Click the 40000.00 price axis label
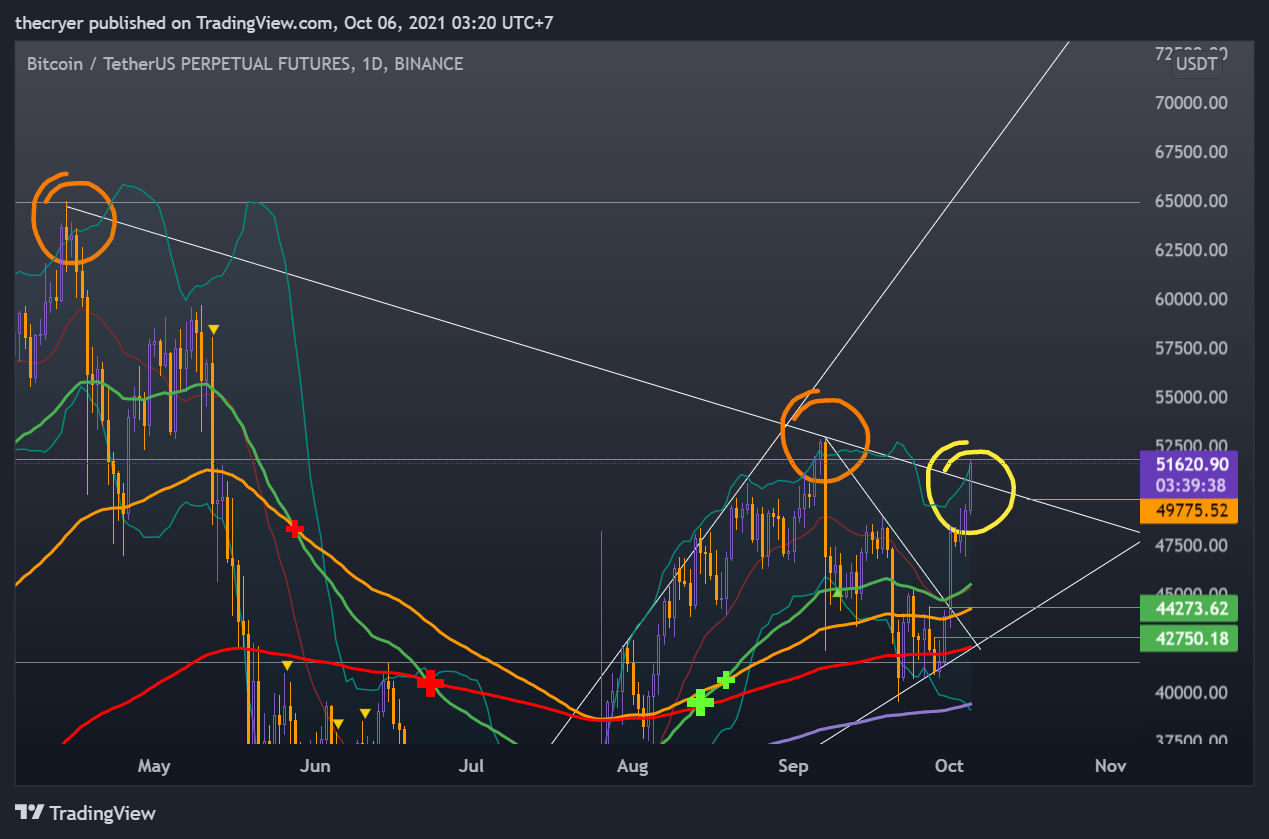Viewport: 1269px width, 839px height. (x=1190, y=692)
